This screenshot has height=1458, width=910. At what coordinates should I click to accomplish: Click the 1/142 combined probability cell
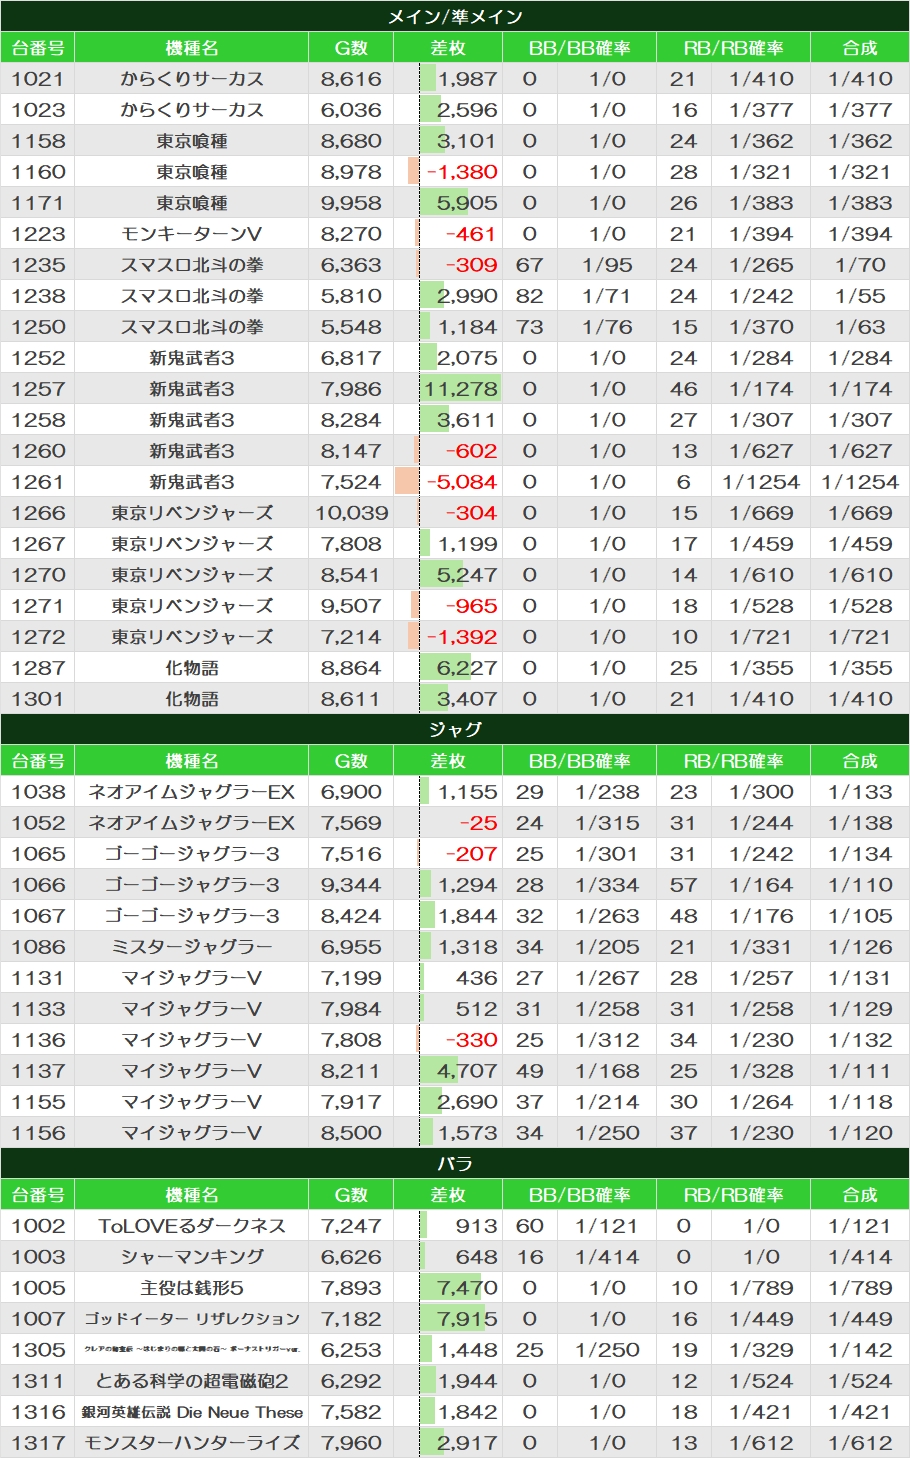(x=860, y=1350)
